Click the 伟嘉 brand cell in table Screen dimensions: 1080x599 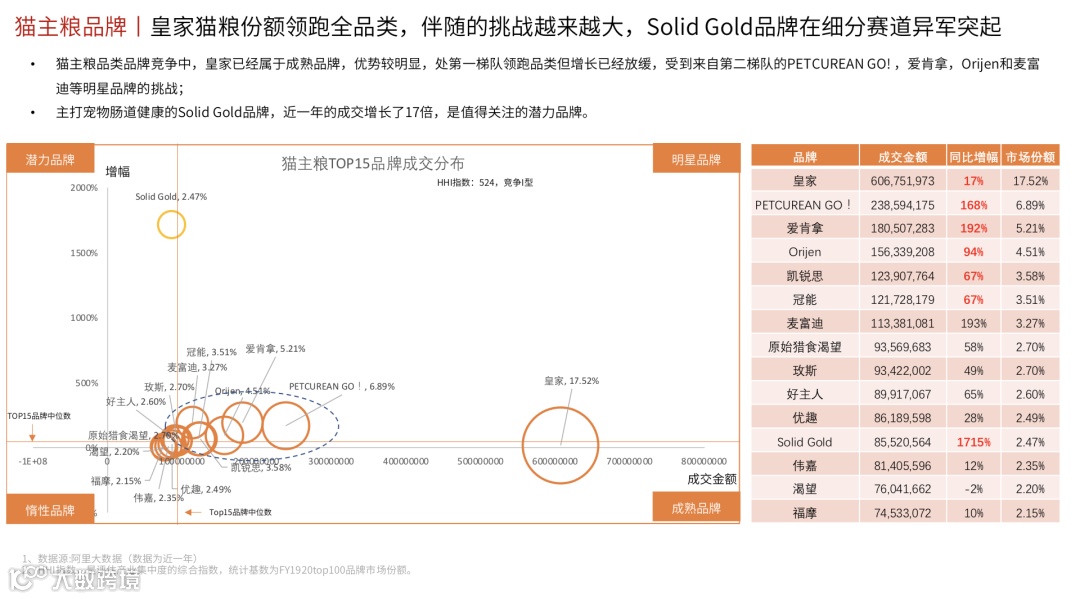click(x=804, y=465)
